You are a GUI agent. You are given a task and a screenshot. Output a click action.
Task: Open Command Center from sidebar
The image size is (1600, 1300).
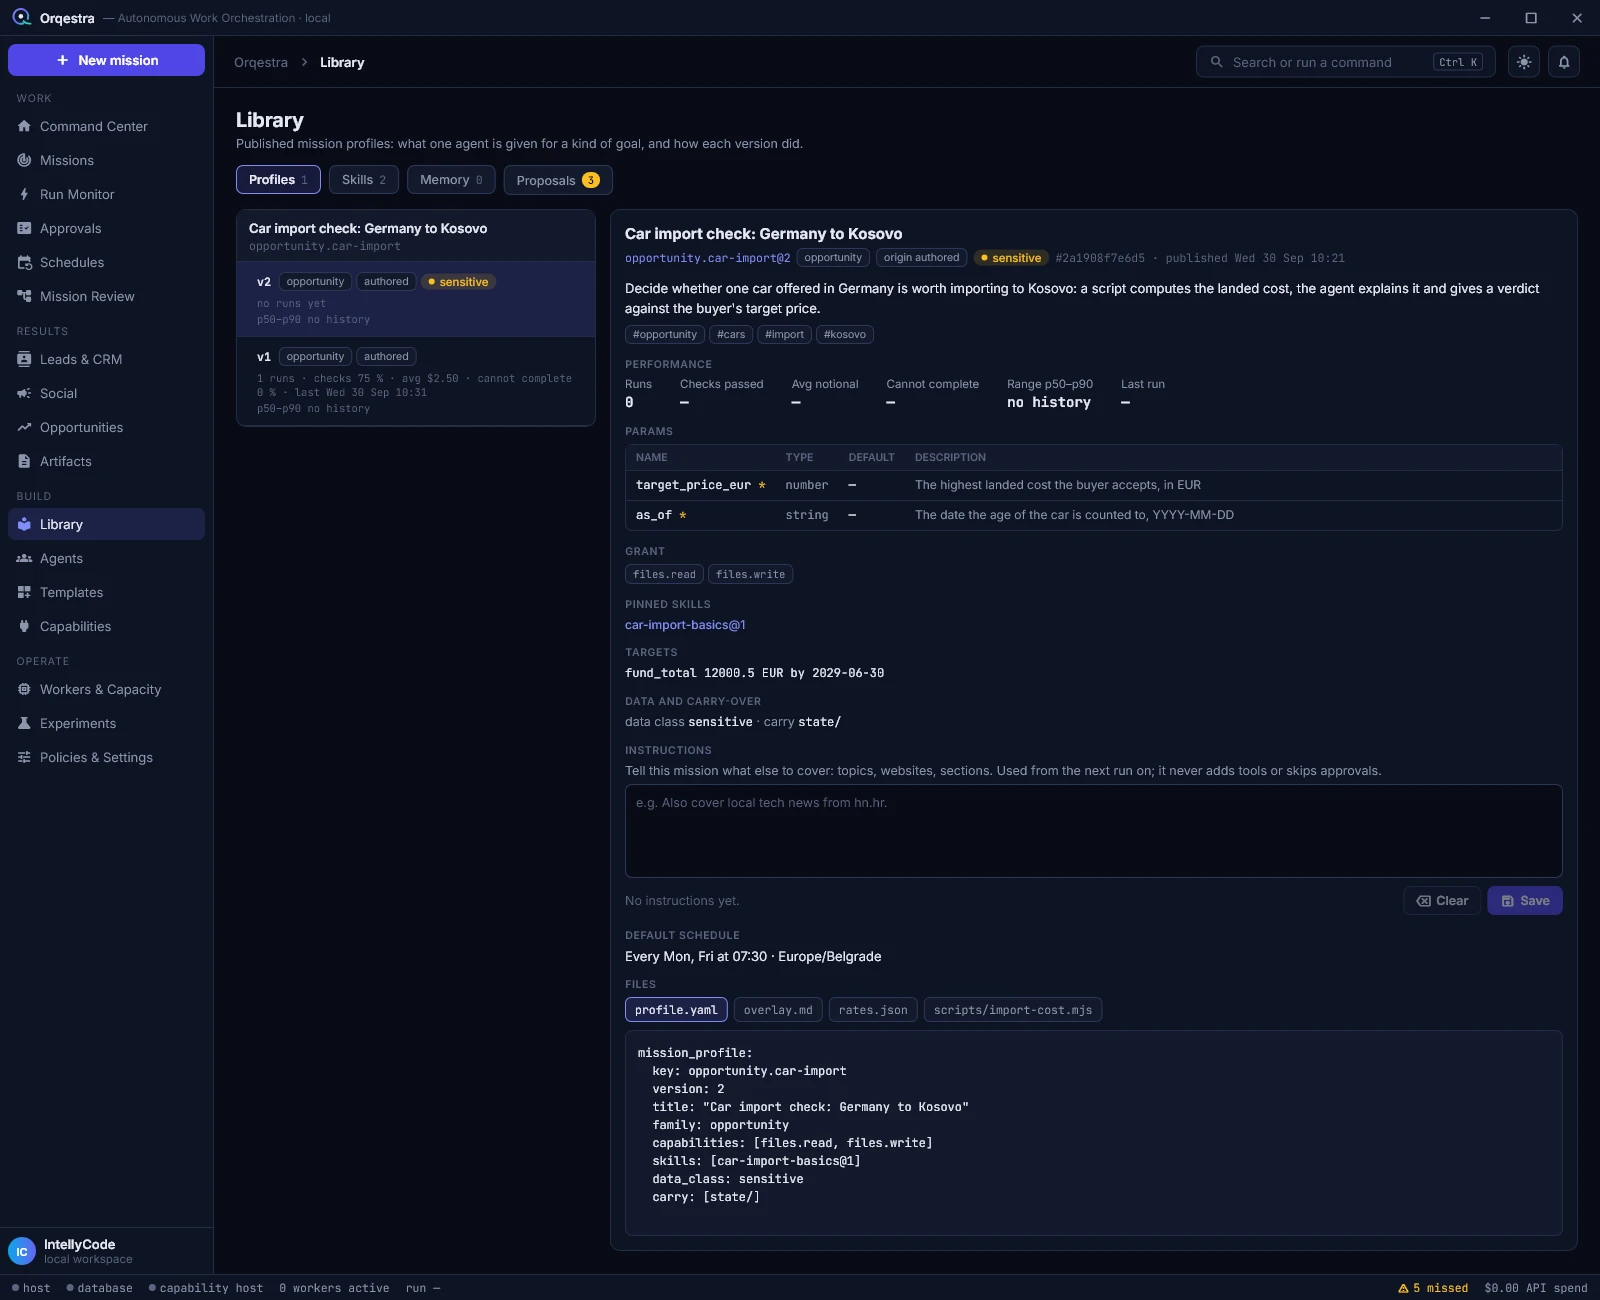106,126
